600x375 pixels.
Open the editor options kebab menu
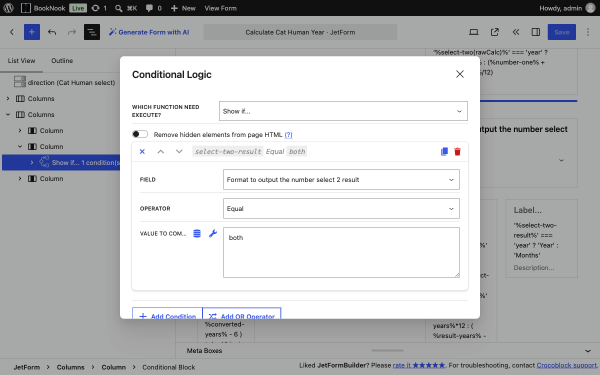click(588, 32)
